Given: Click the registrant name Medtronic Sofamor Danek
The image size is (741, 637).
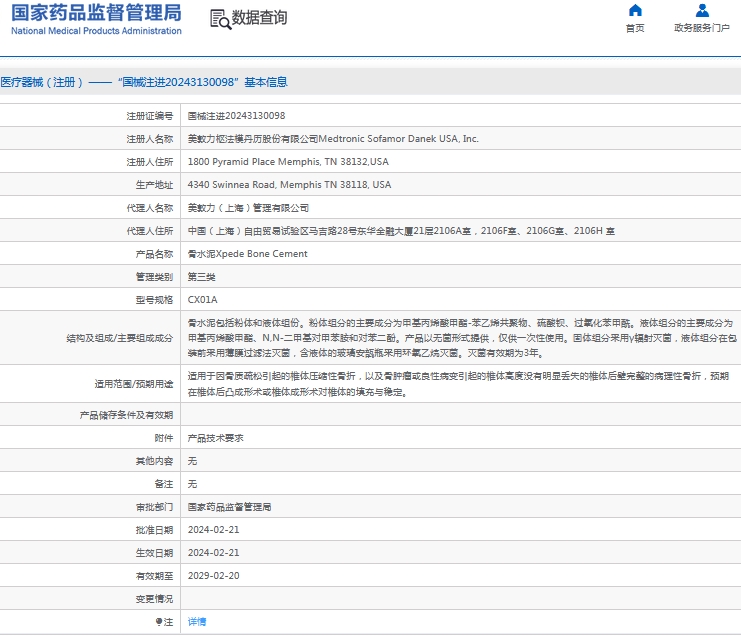Looking at the screenshot, I should click(x=333, y=139).
